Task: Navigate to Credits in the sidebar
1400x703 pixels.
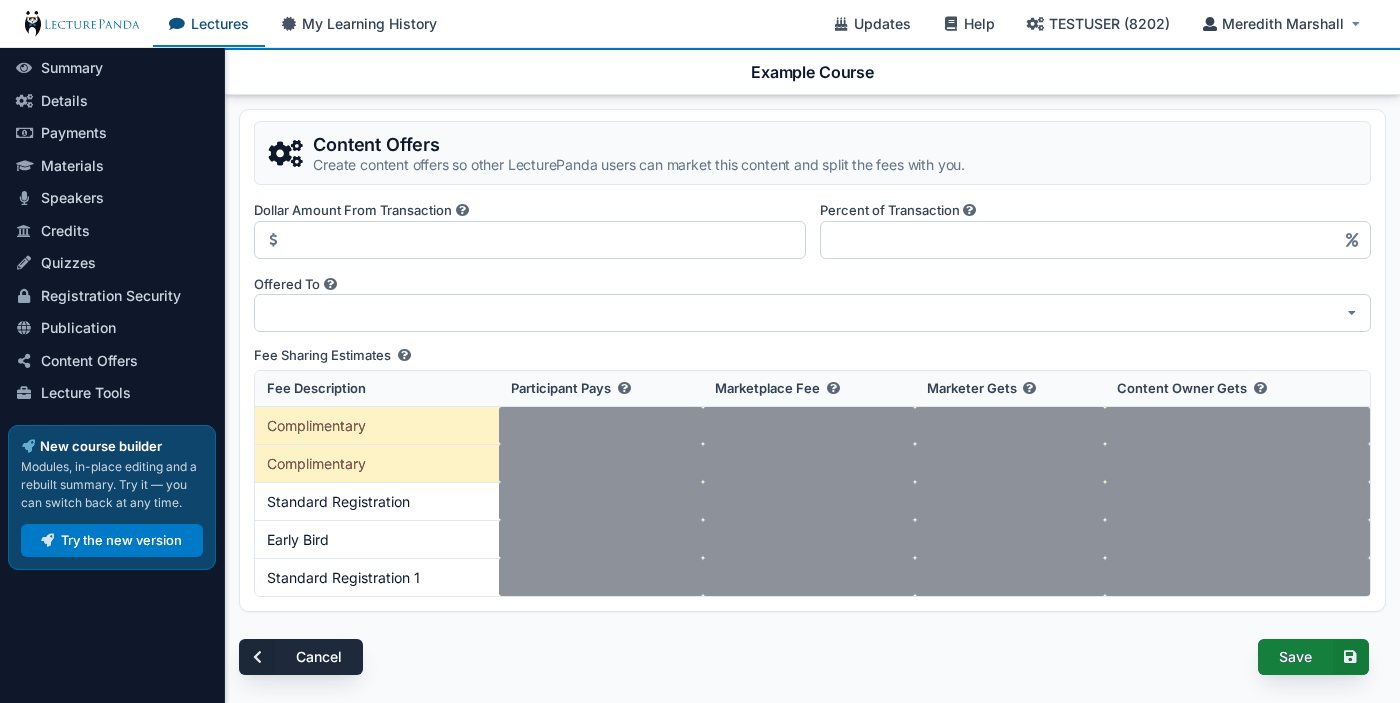Action: pos(112,231)
